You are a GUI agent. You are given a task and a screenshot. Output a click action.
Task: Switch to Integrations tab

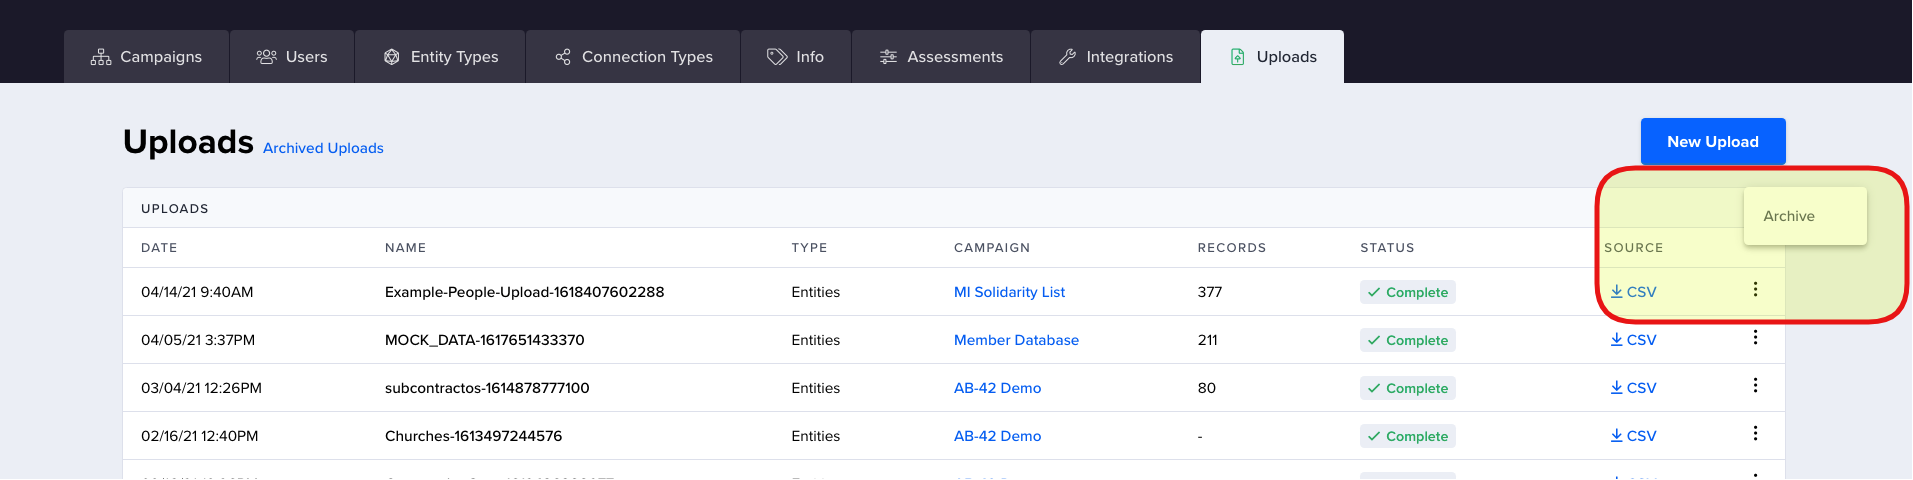(x=1116, y=57)
